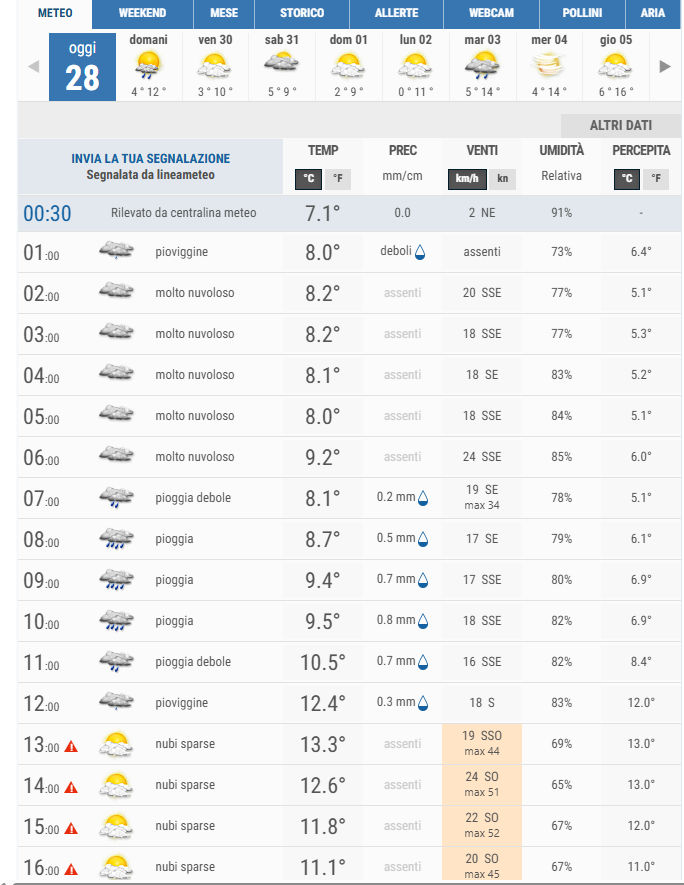Image resolution: width=684 pixels, height=885 pixels.
Task: Switch to the STORICO tab
Action: click(302, 13)
